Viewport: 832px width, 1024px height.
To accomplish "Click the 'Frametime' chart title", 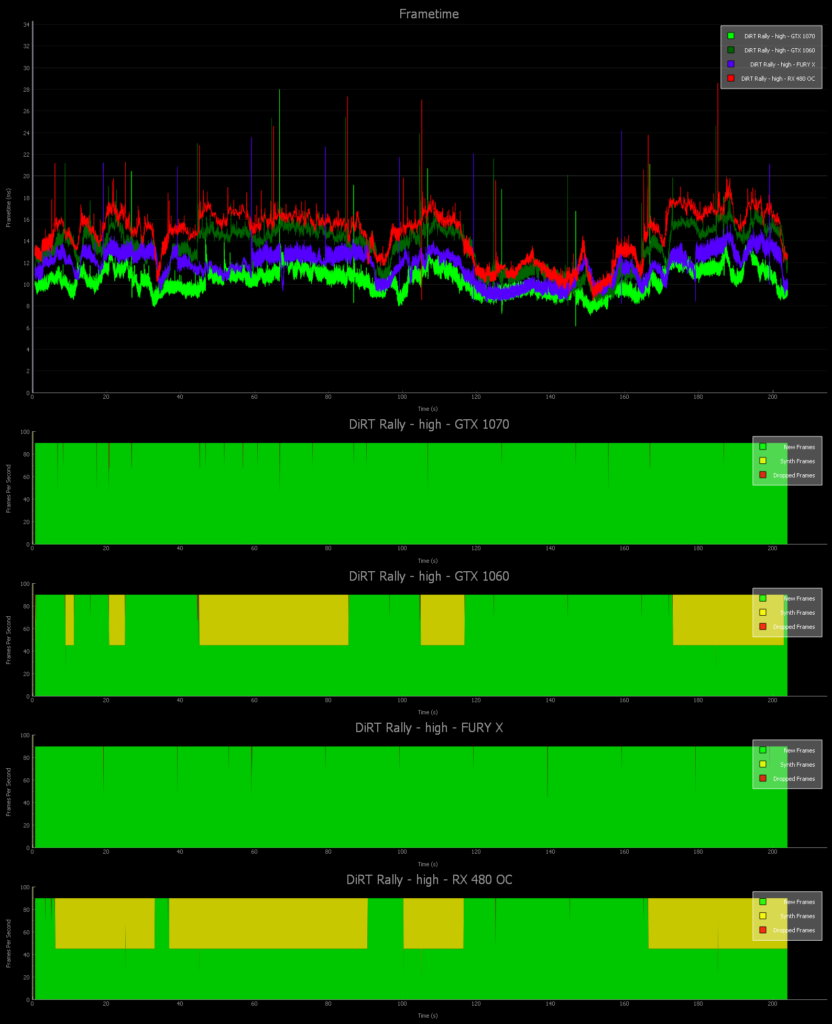I will tap(428, 14).
